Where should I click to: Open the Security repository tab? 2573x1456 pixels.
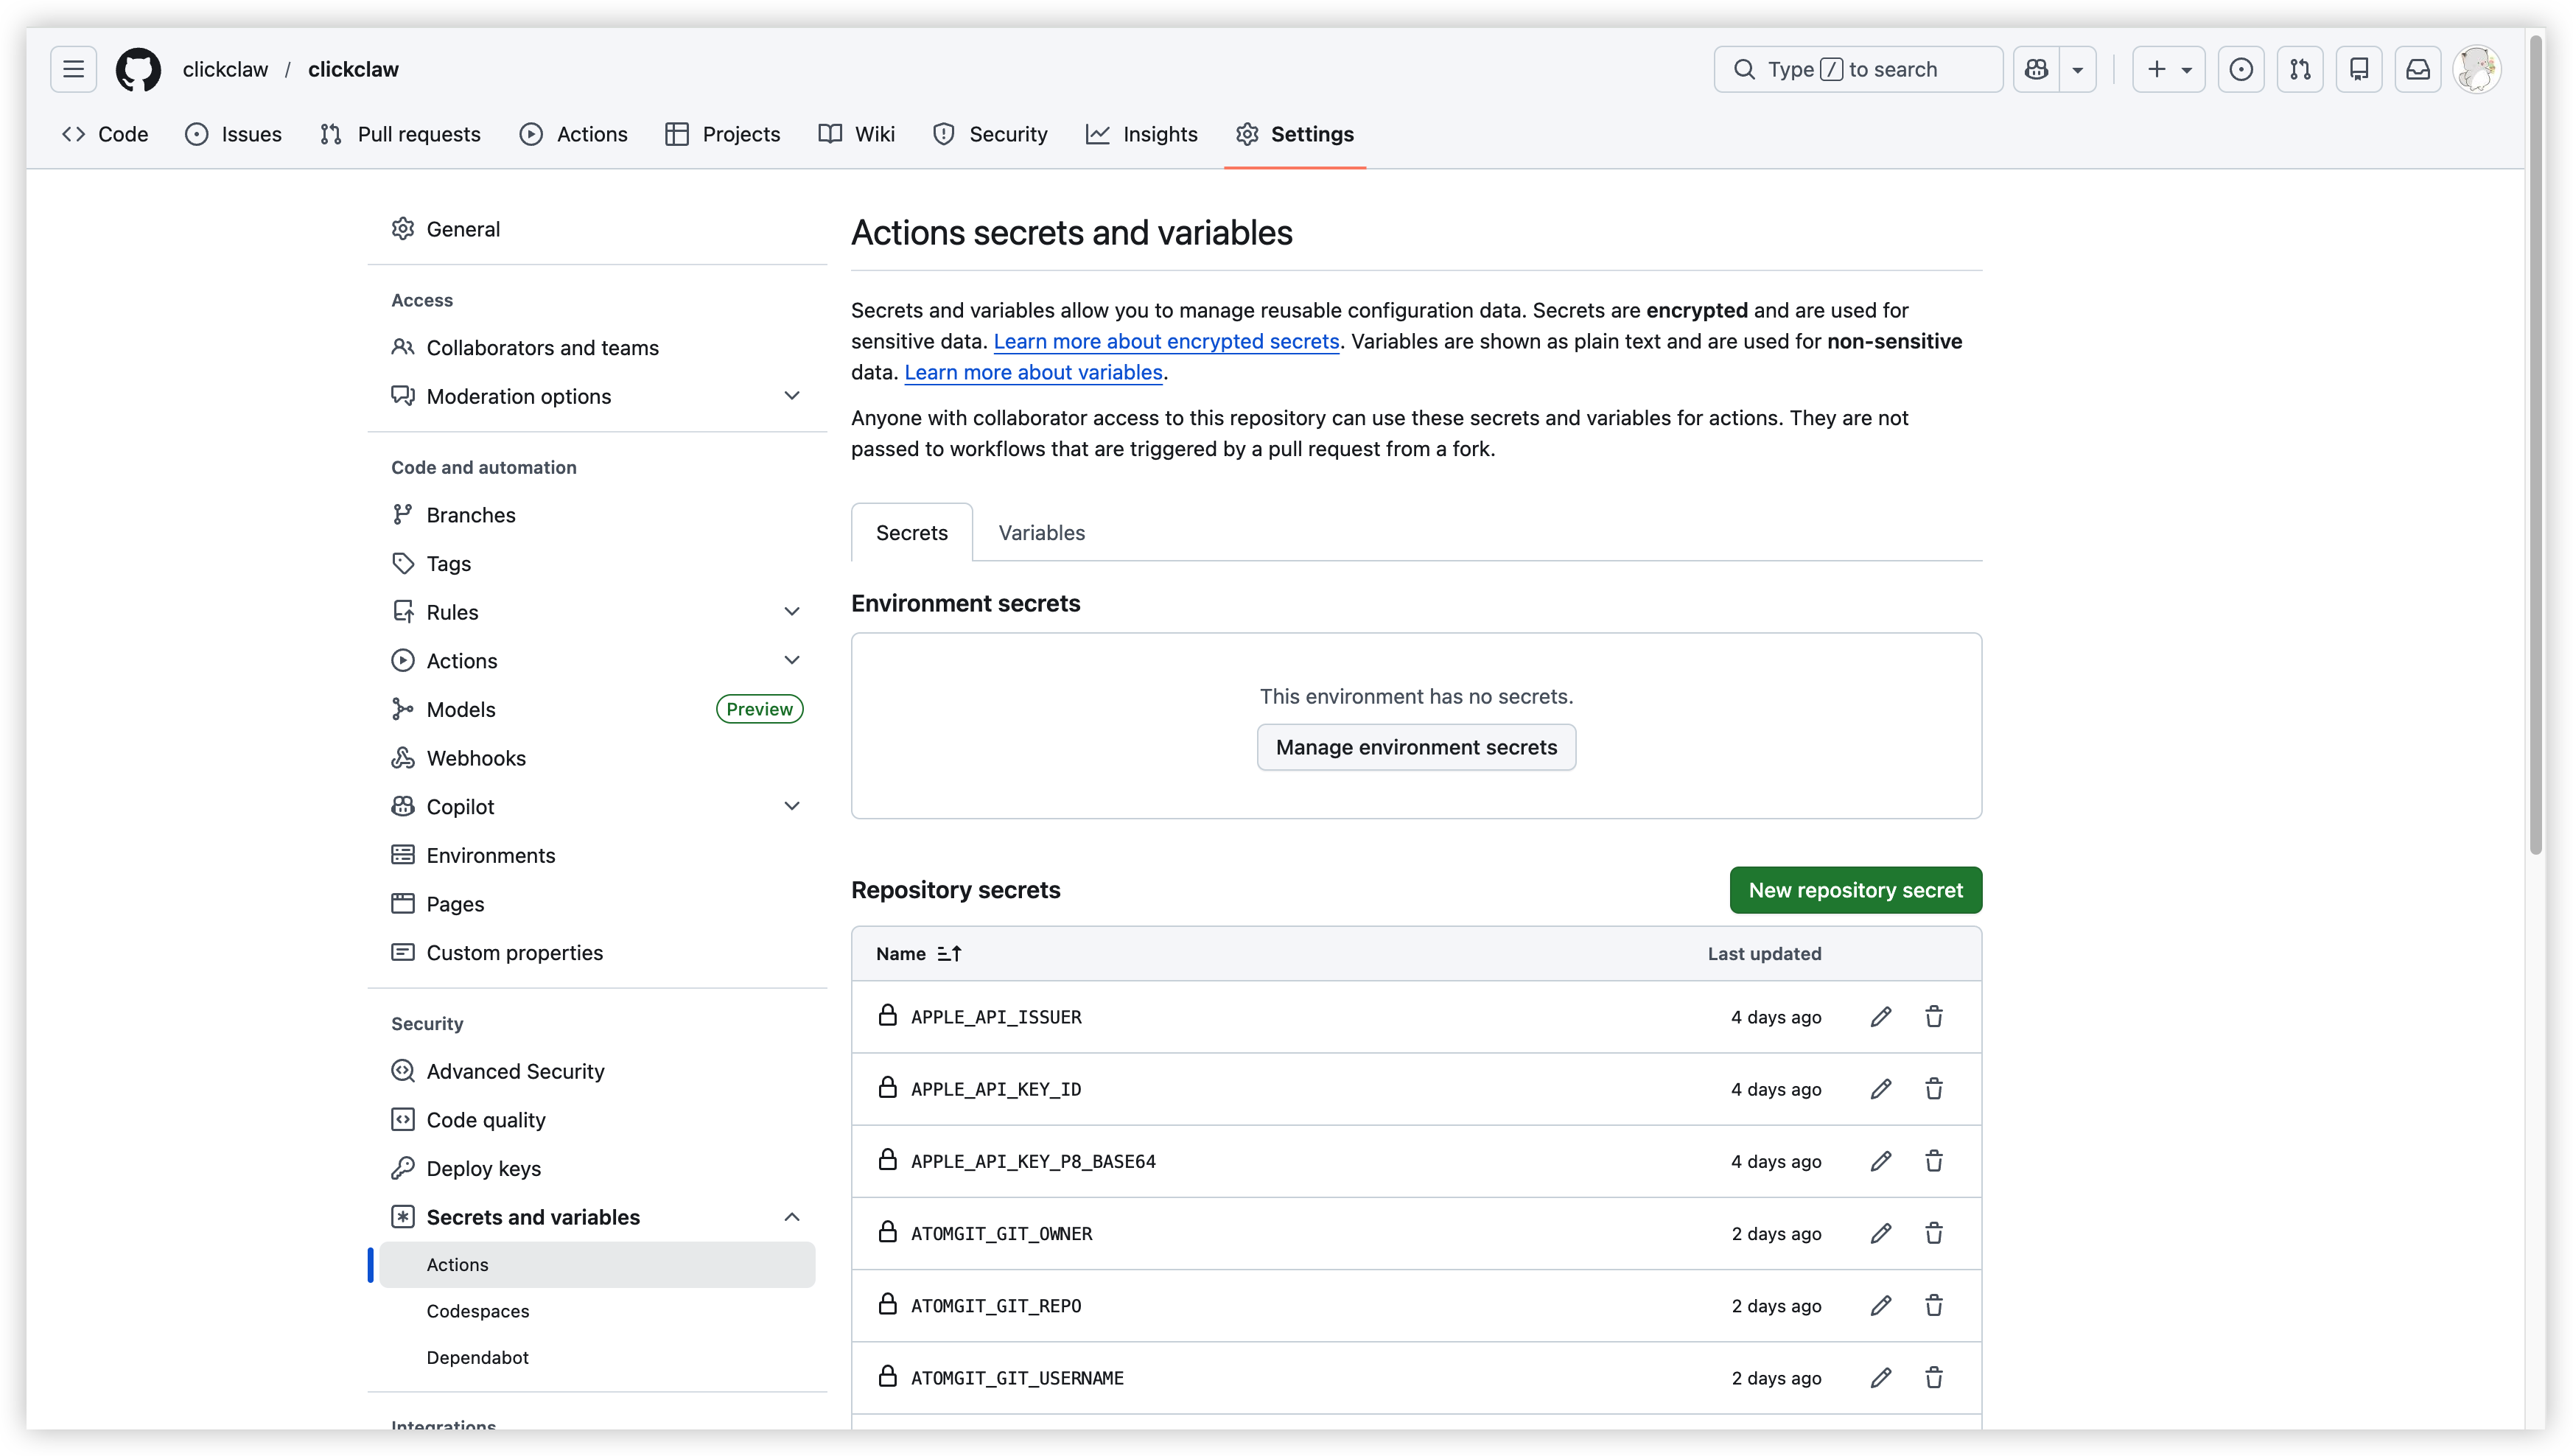click(x=990, y=134)
